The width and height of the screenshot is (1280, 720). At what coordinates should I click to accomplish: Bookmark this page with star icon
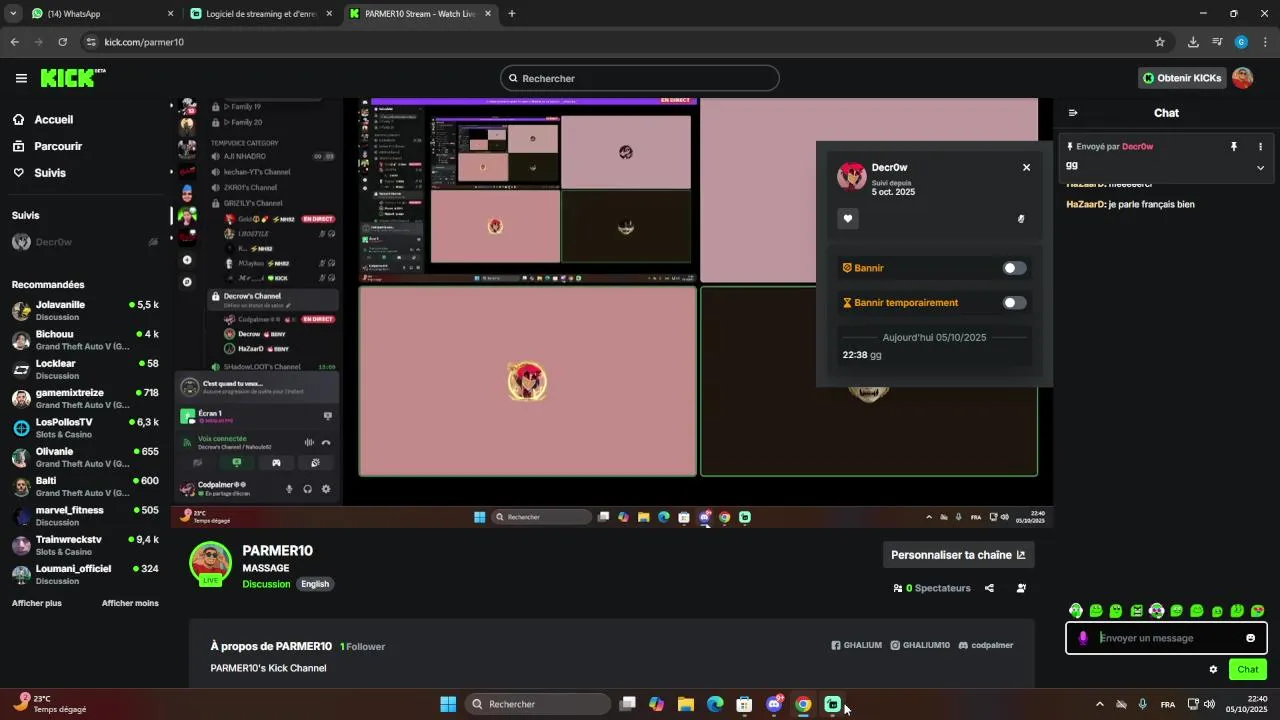coord(1160,42)
